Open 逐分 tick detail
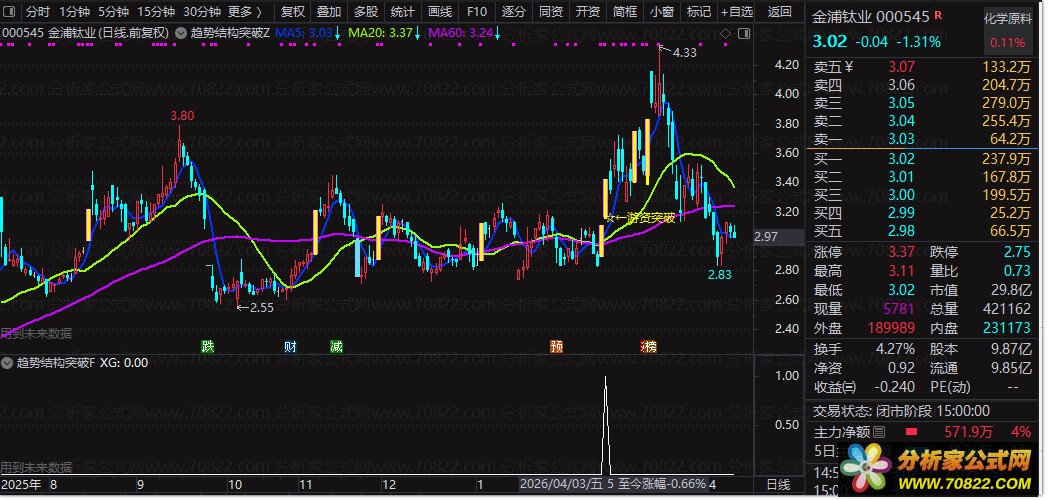 coord(513,11)
